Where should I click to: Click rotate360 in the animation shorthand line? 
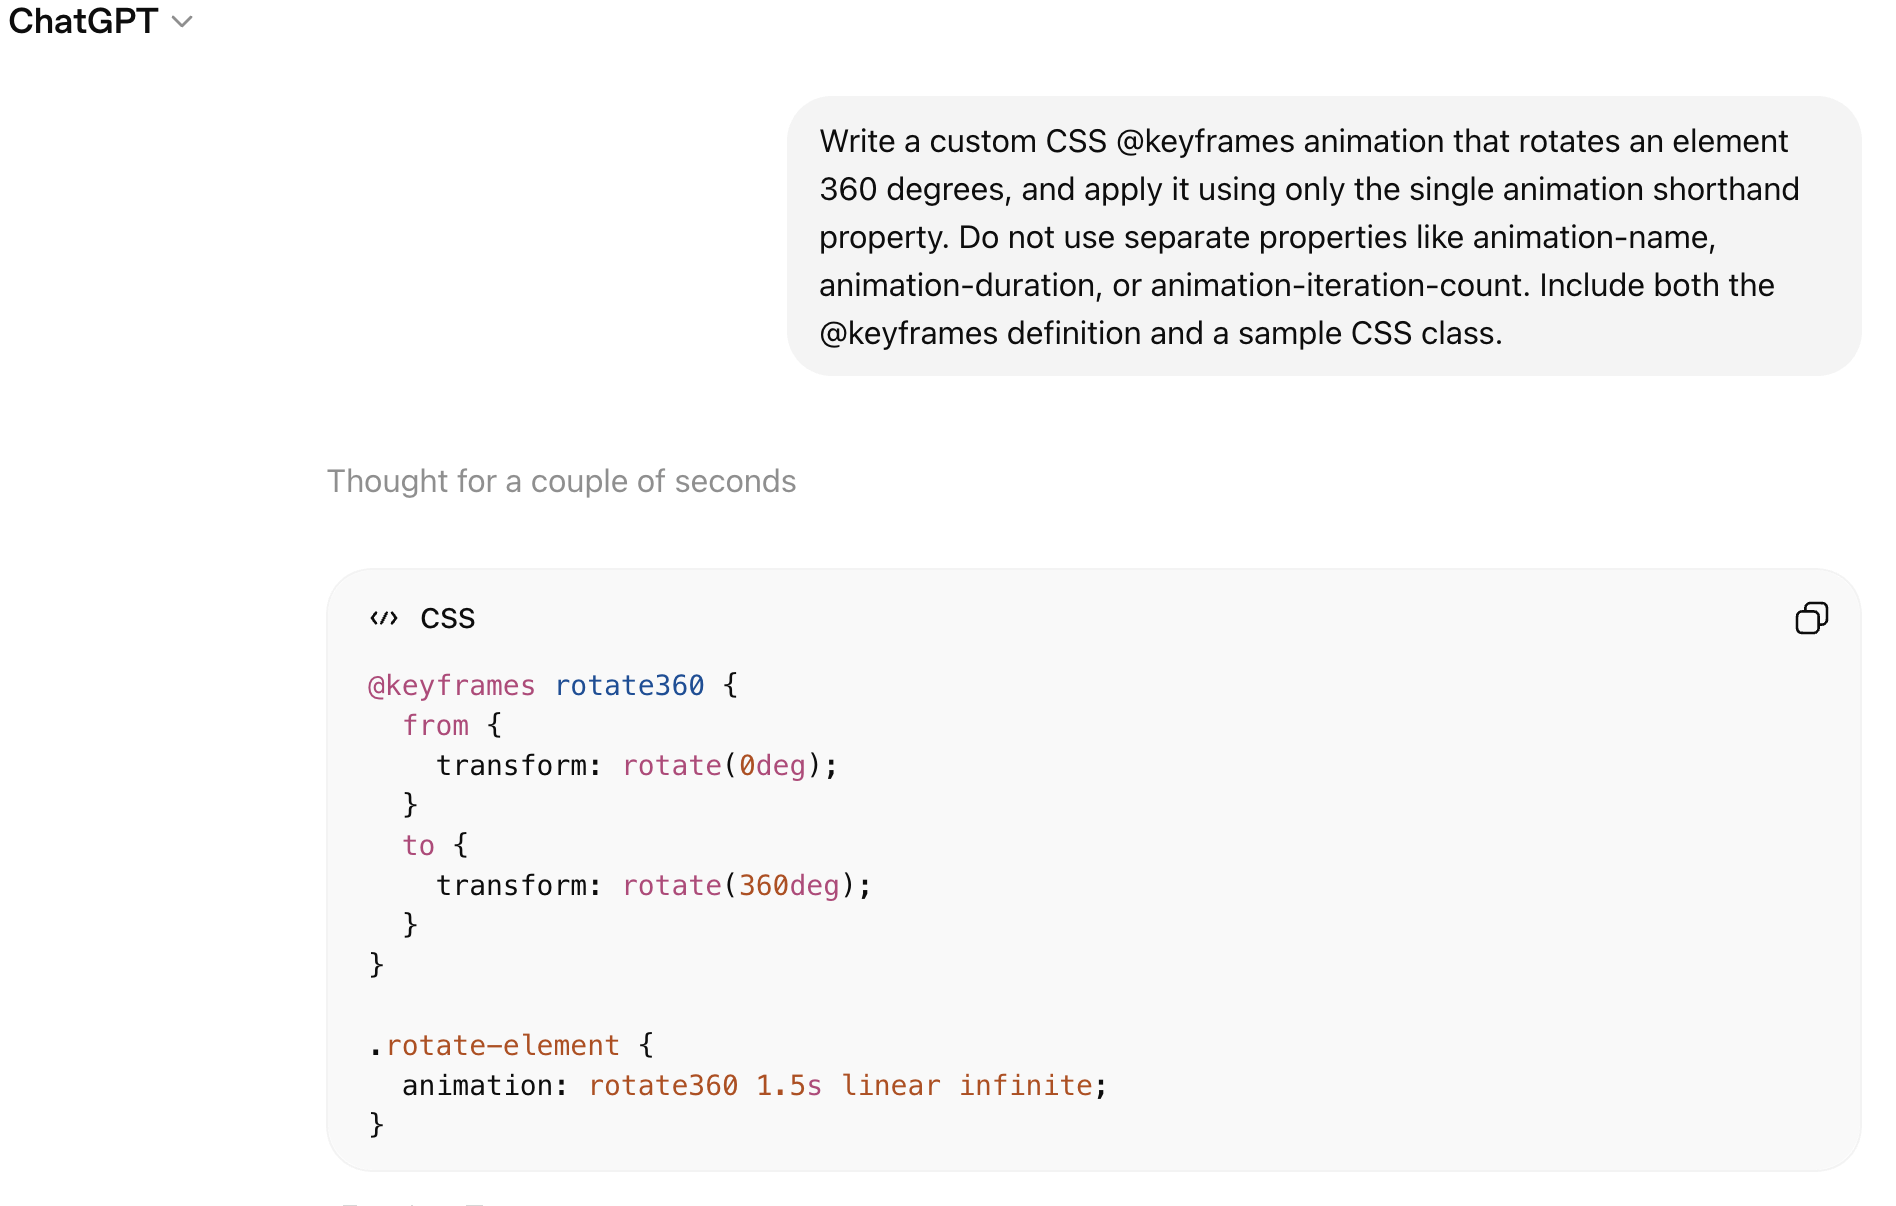[663, 1086]
